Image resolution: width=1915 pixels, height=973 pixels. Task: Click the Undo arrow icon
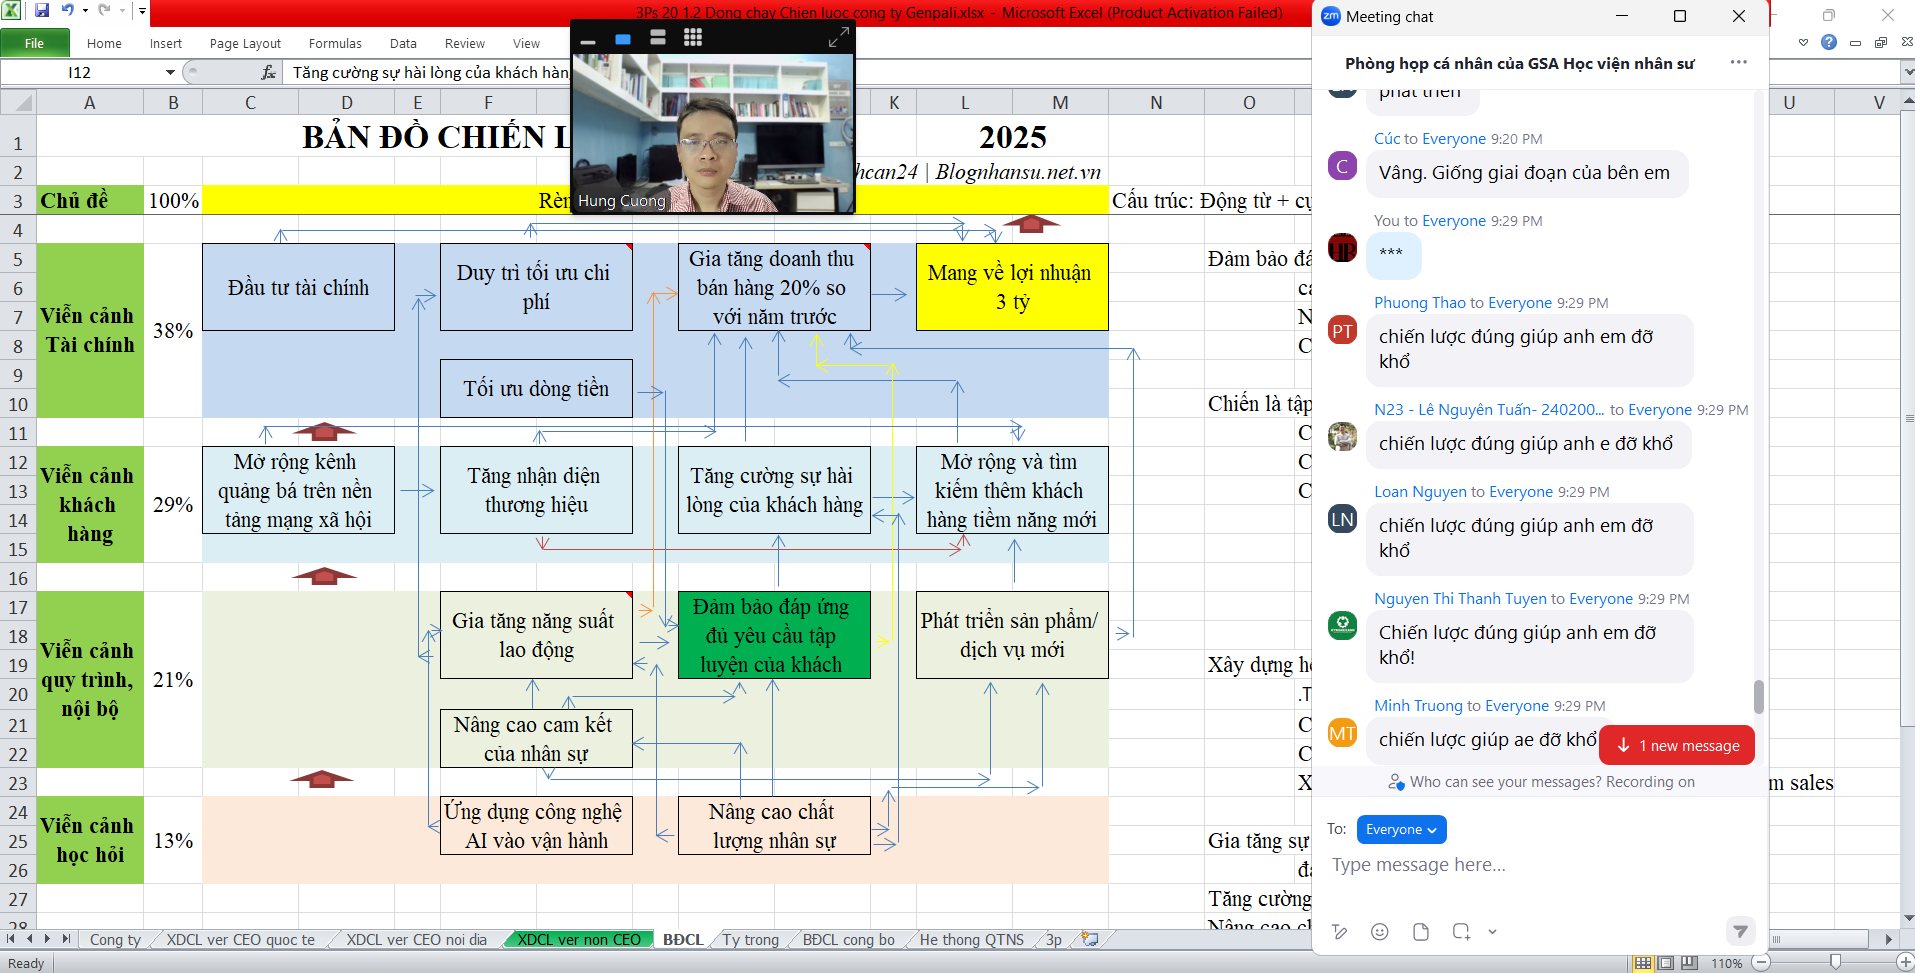coord(67,11)
